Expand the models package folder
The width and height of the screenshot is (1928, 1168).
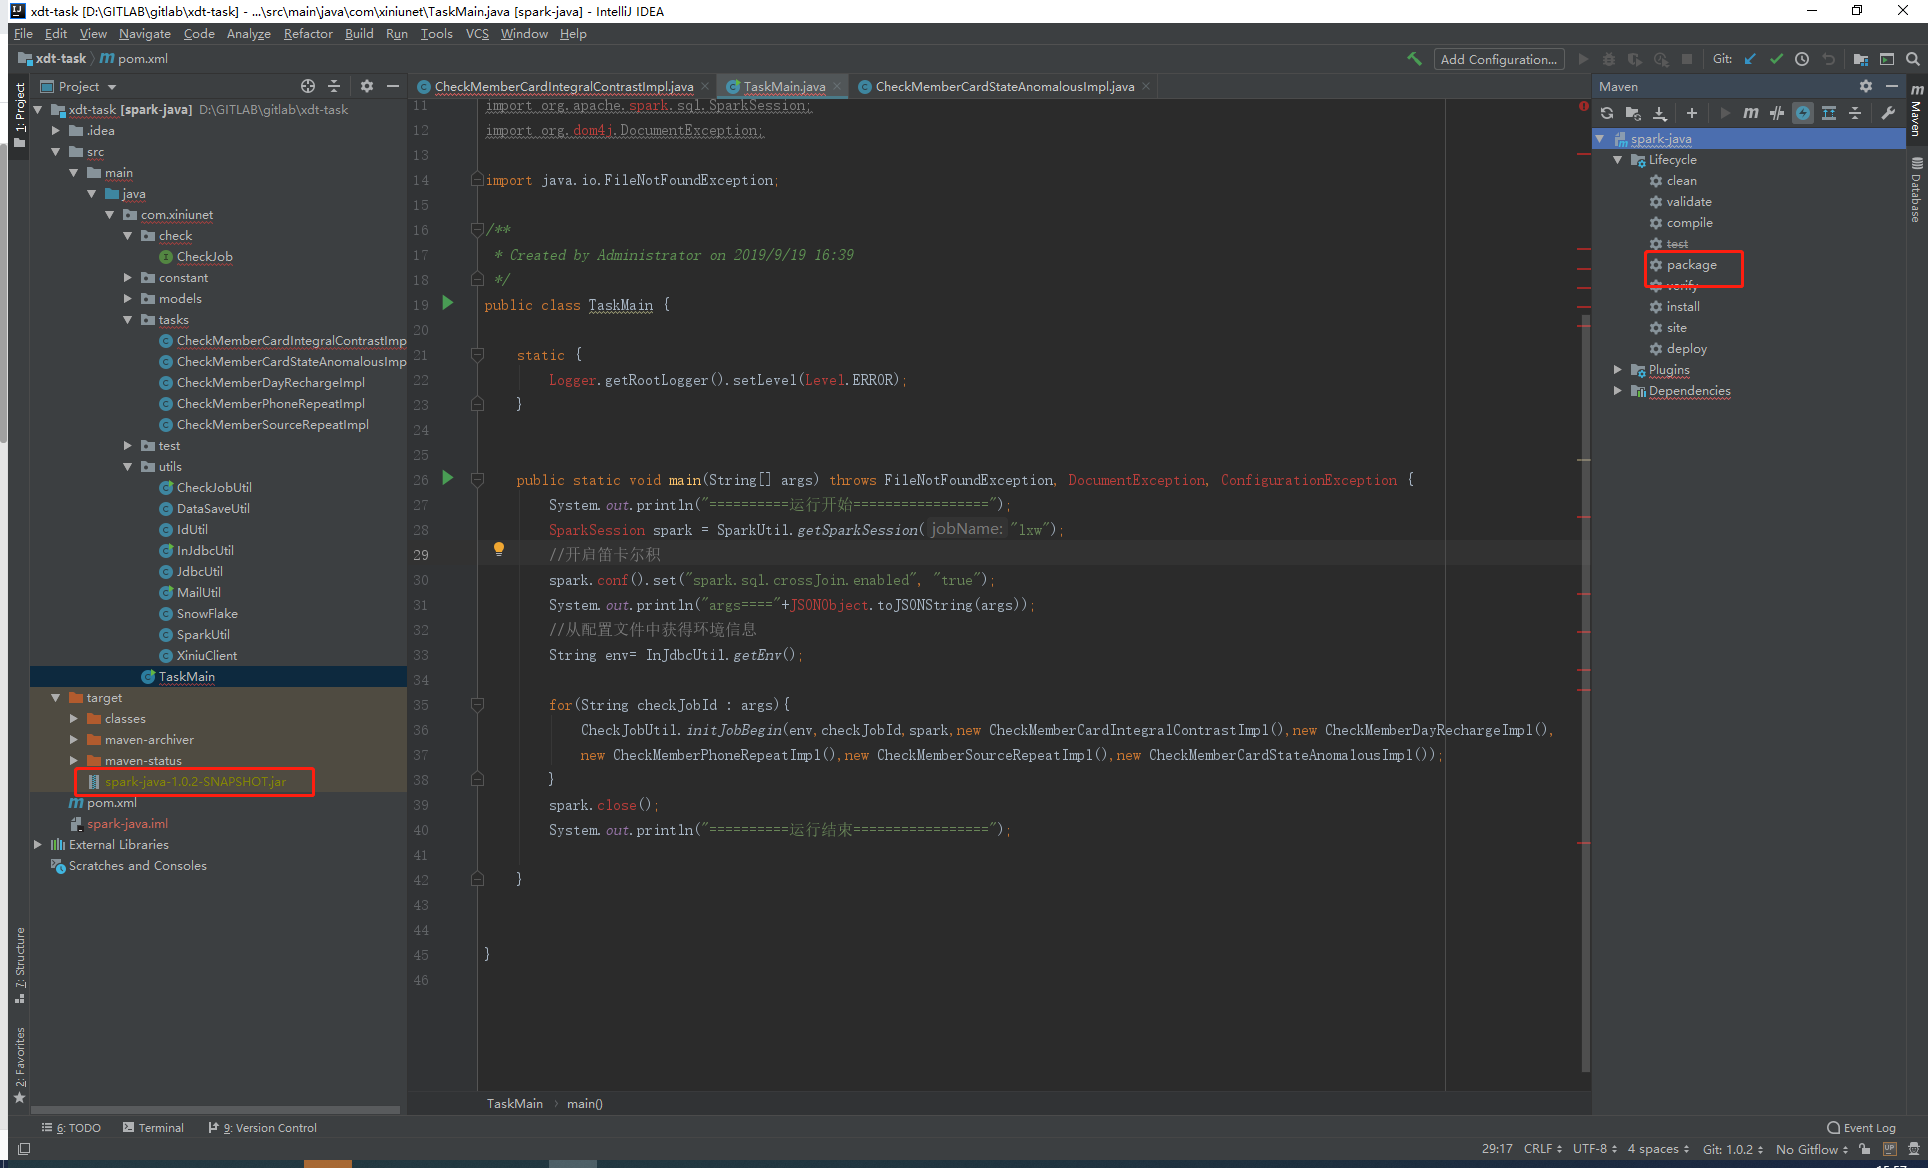point(128,299)
